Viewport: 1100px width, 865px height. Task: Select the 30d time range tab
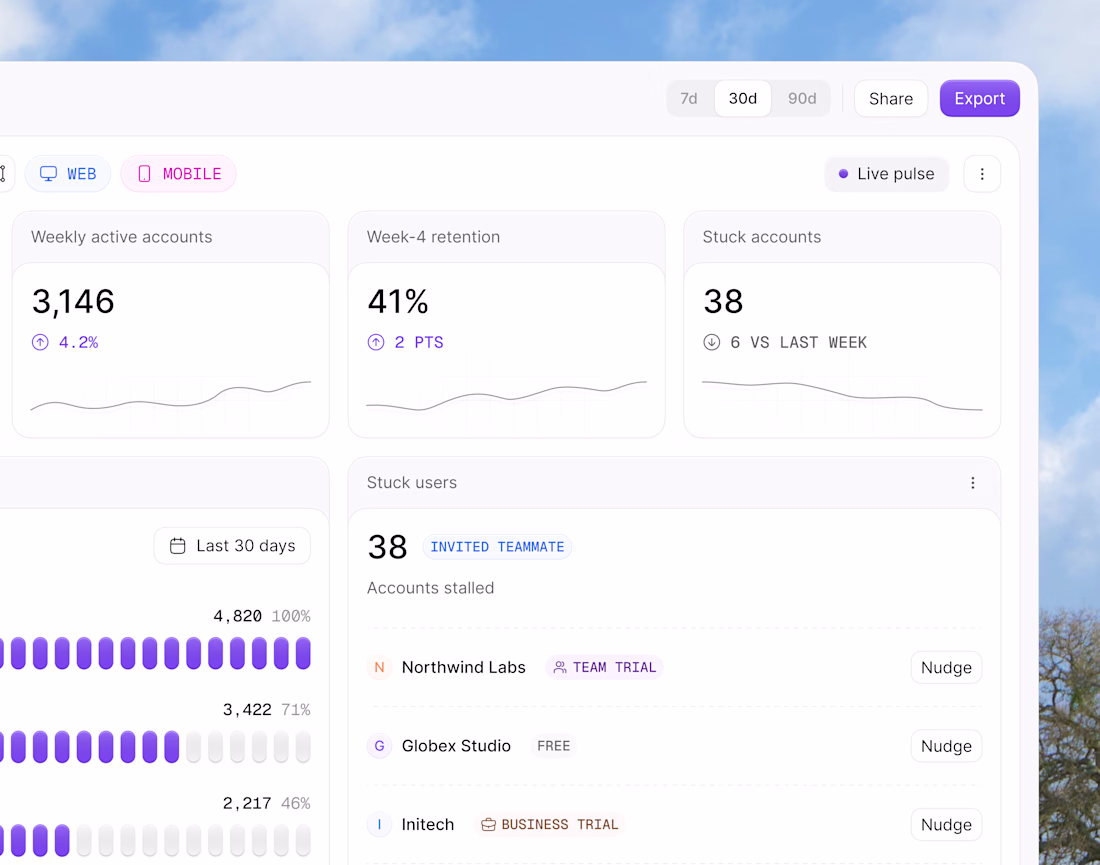[743, 99]
